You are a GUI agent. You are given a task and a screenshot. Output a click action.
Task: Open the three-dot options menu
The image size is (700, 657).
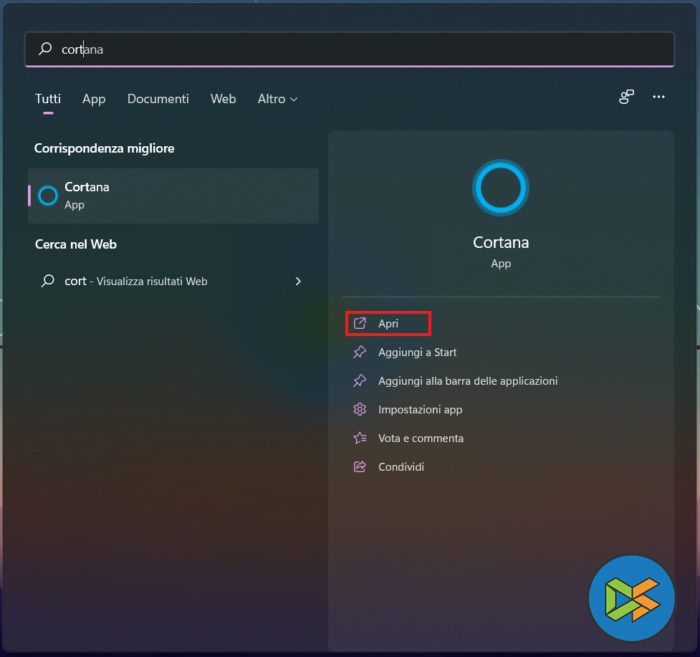tap(658, 97)
